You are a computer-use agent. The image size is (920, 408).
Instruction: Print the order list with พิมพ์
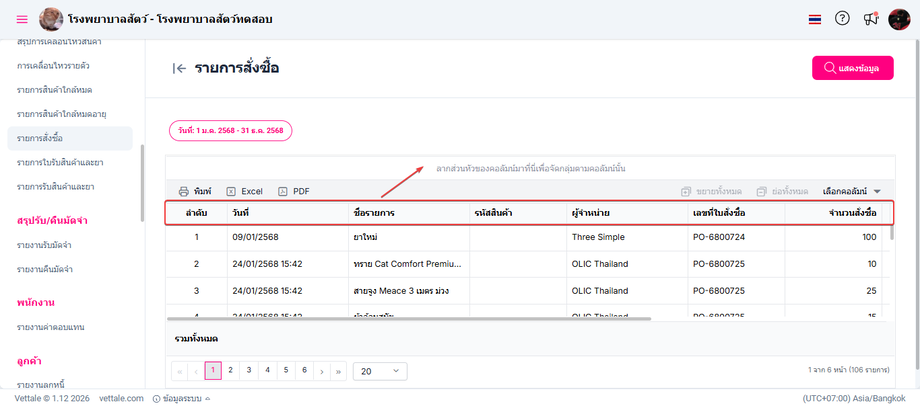coord(195,191)
